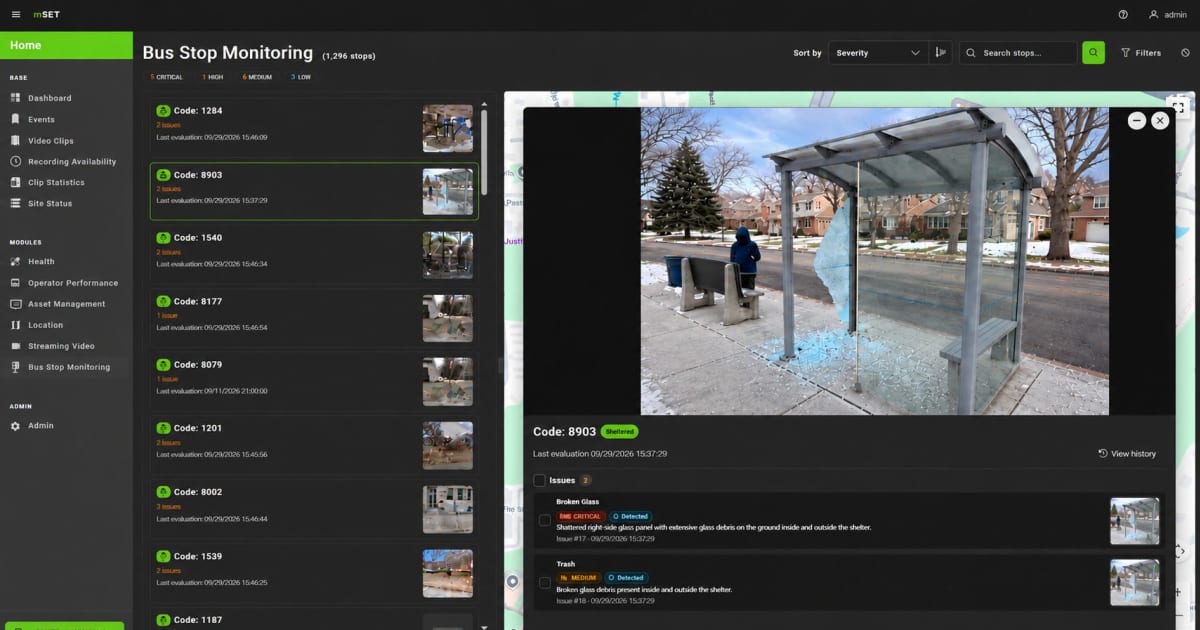Viewport: 1200px width, 630px height.
Task: Click the Asset Management icon
Action: (x=16, y=304)
